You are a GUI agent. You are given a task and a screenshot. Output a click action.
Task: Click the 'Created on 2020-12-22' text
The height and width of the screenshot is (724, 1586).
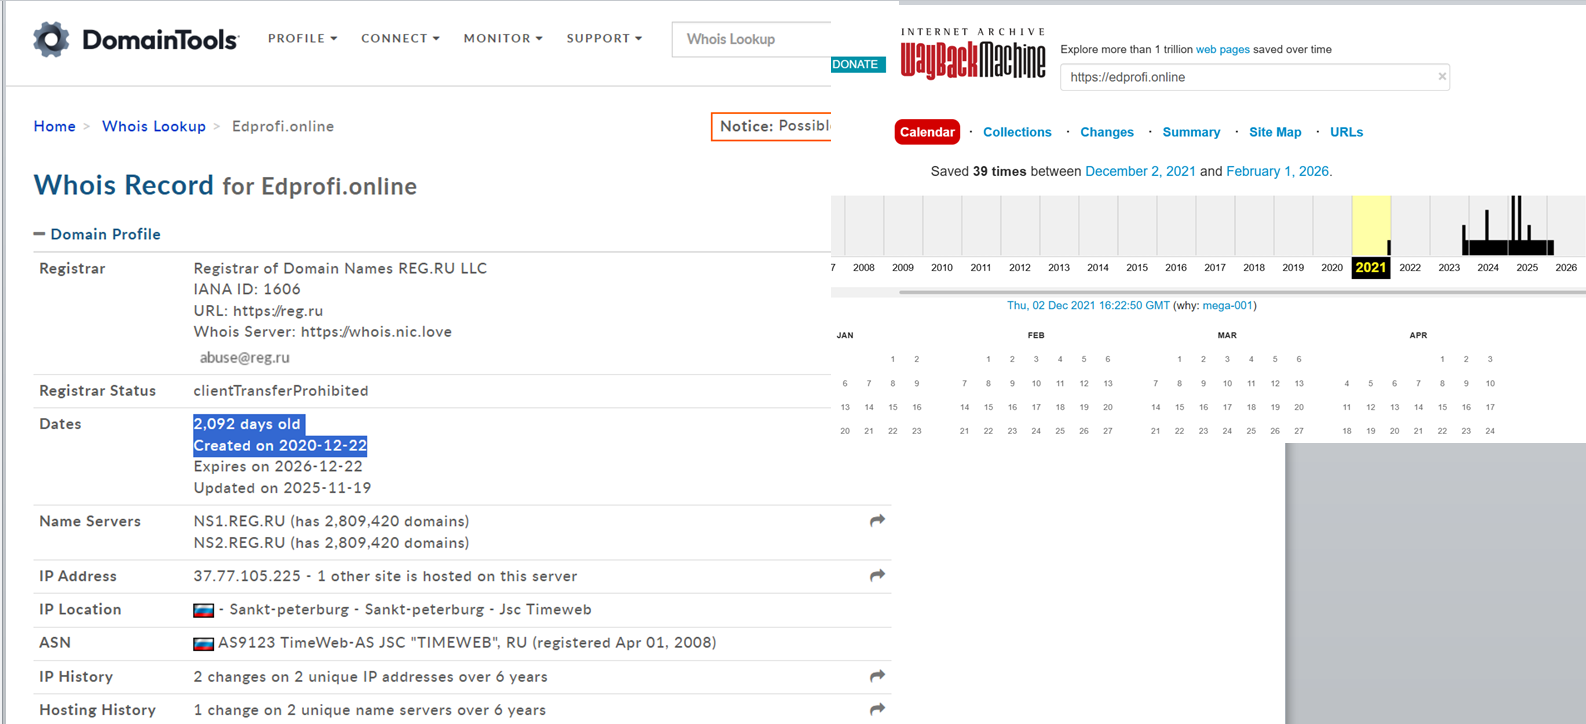[280, 445]
